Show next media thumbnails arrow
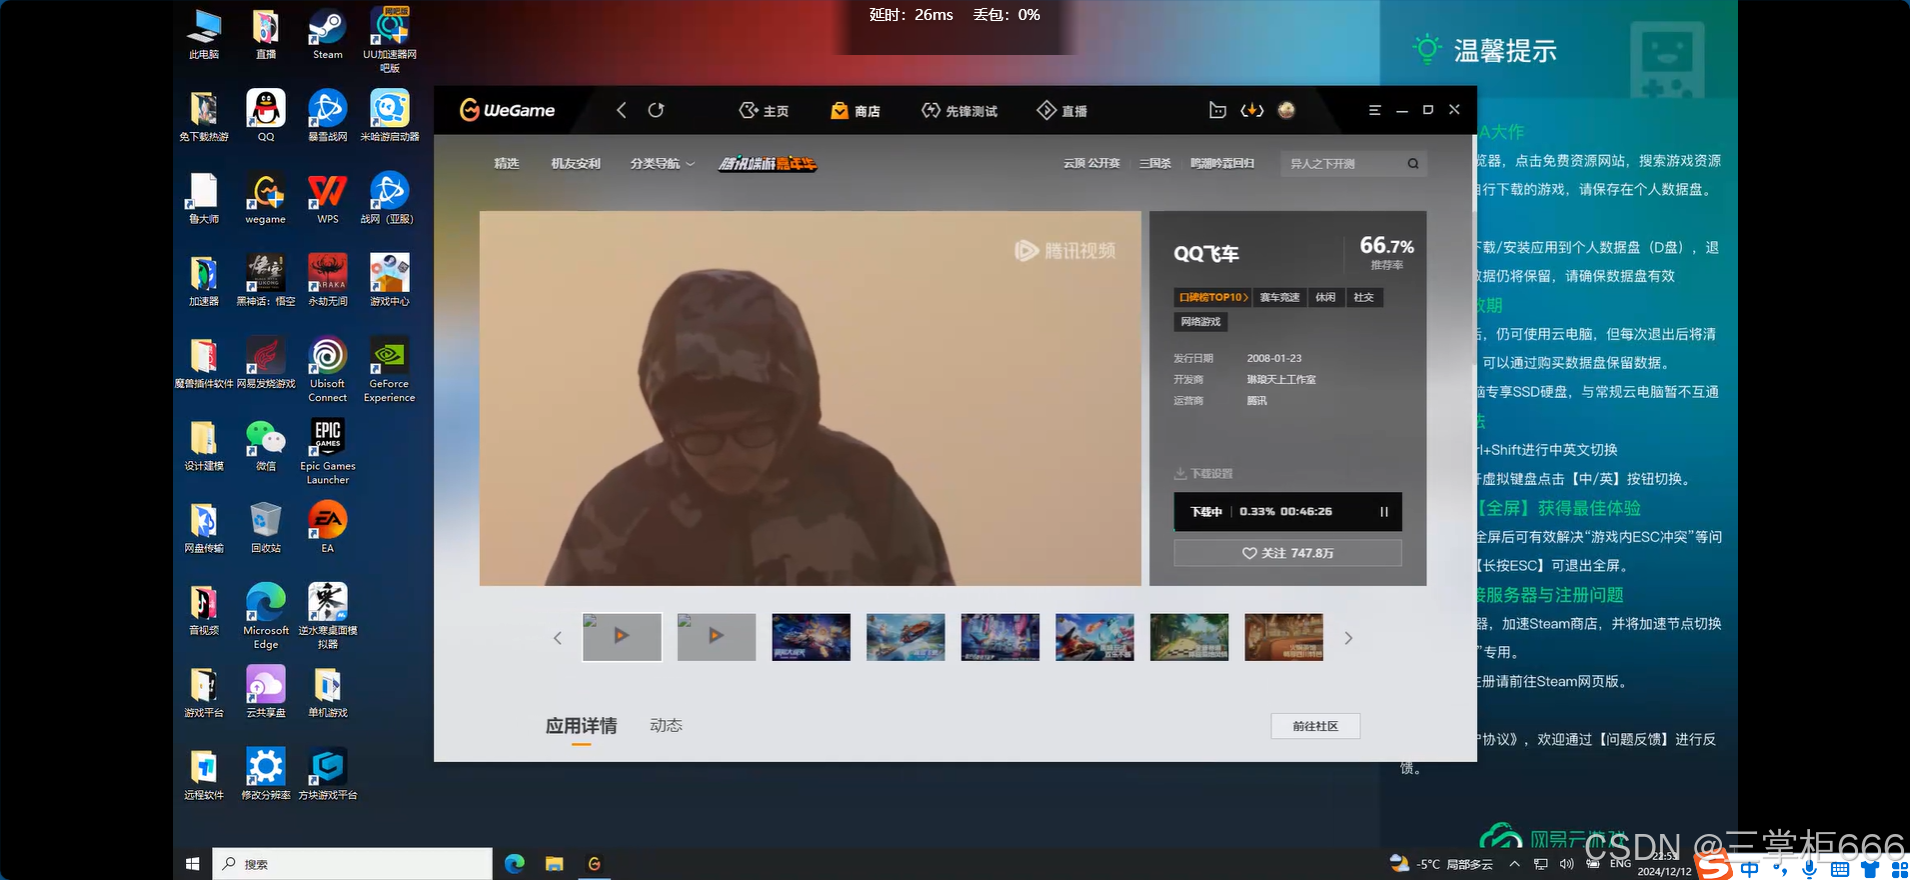Viewport: 1910px width, 880px height. [x=1348, y=638]
